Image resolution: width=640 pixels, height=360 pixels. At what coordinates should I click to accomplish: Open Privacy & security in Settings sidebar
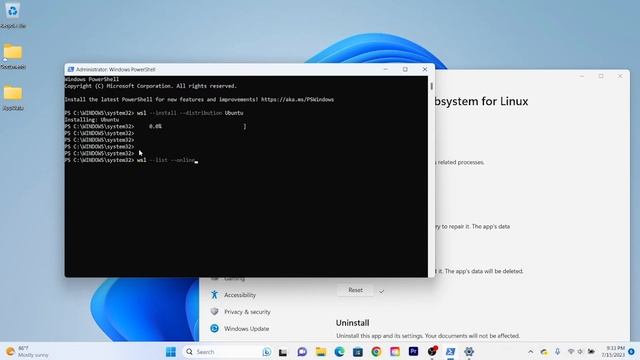247,311
